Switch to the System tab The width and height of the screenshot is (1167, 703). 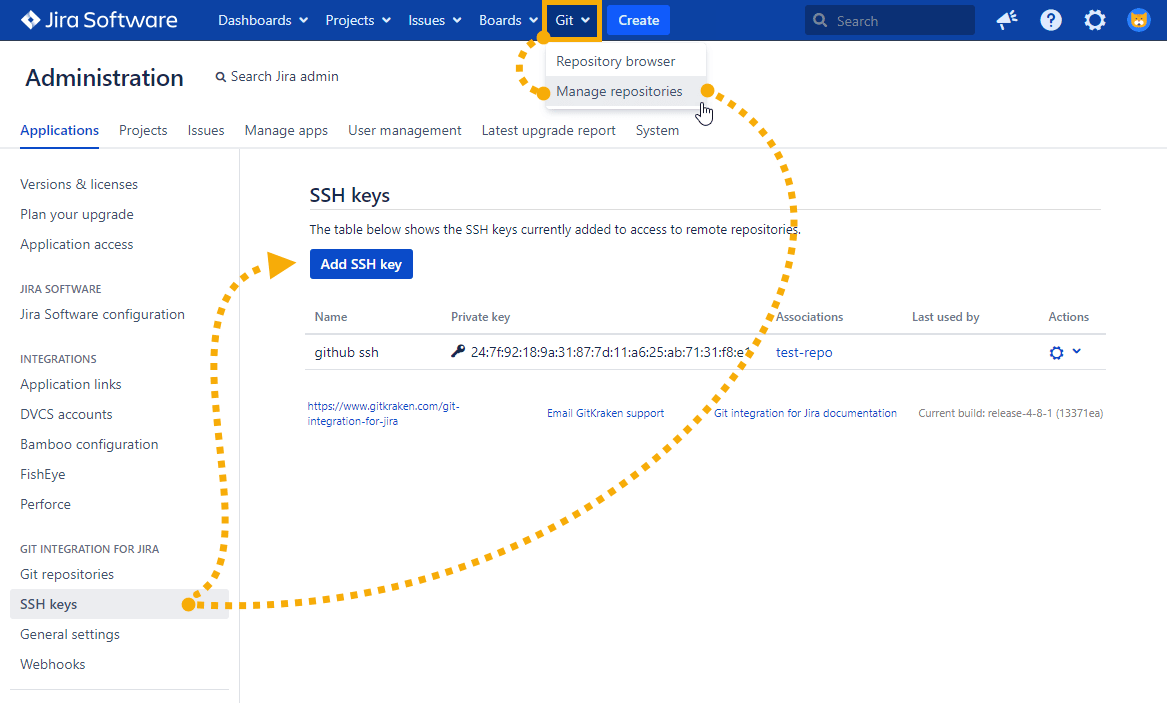coord(657,131)
